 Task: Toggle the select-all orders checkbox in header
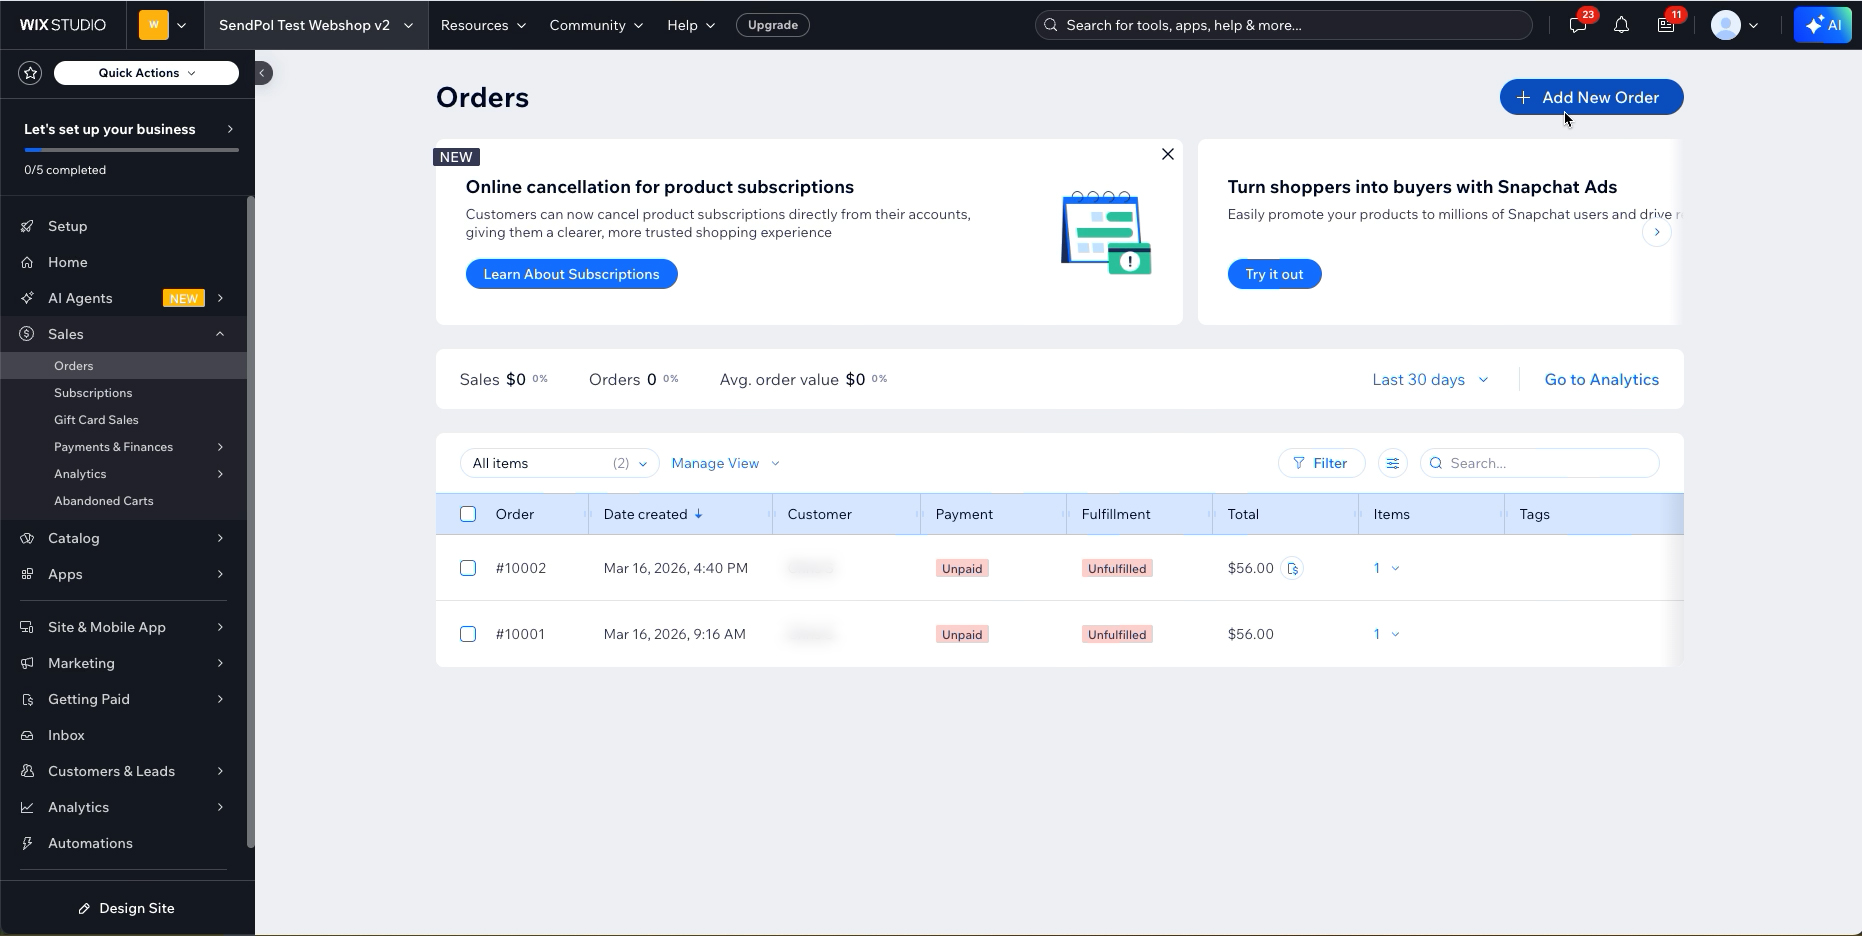pyautogui.click(x=468, y=514)
